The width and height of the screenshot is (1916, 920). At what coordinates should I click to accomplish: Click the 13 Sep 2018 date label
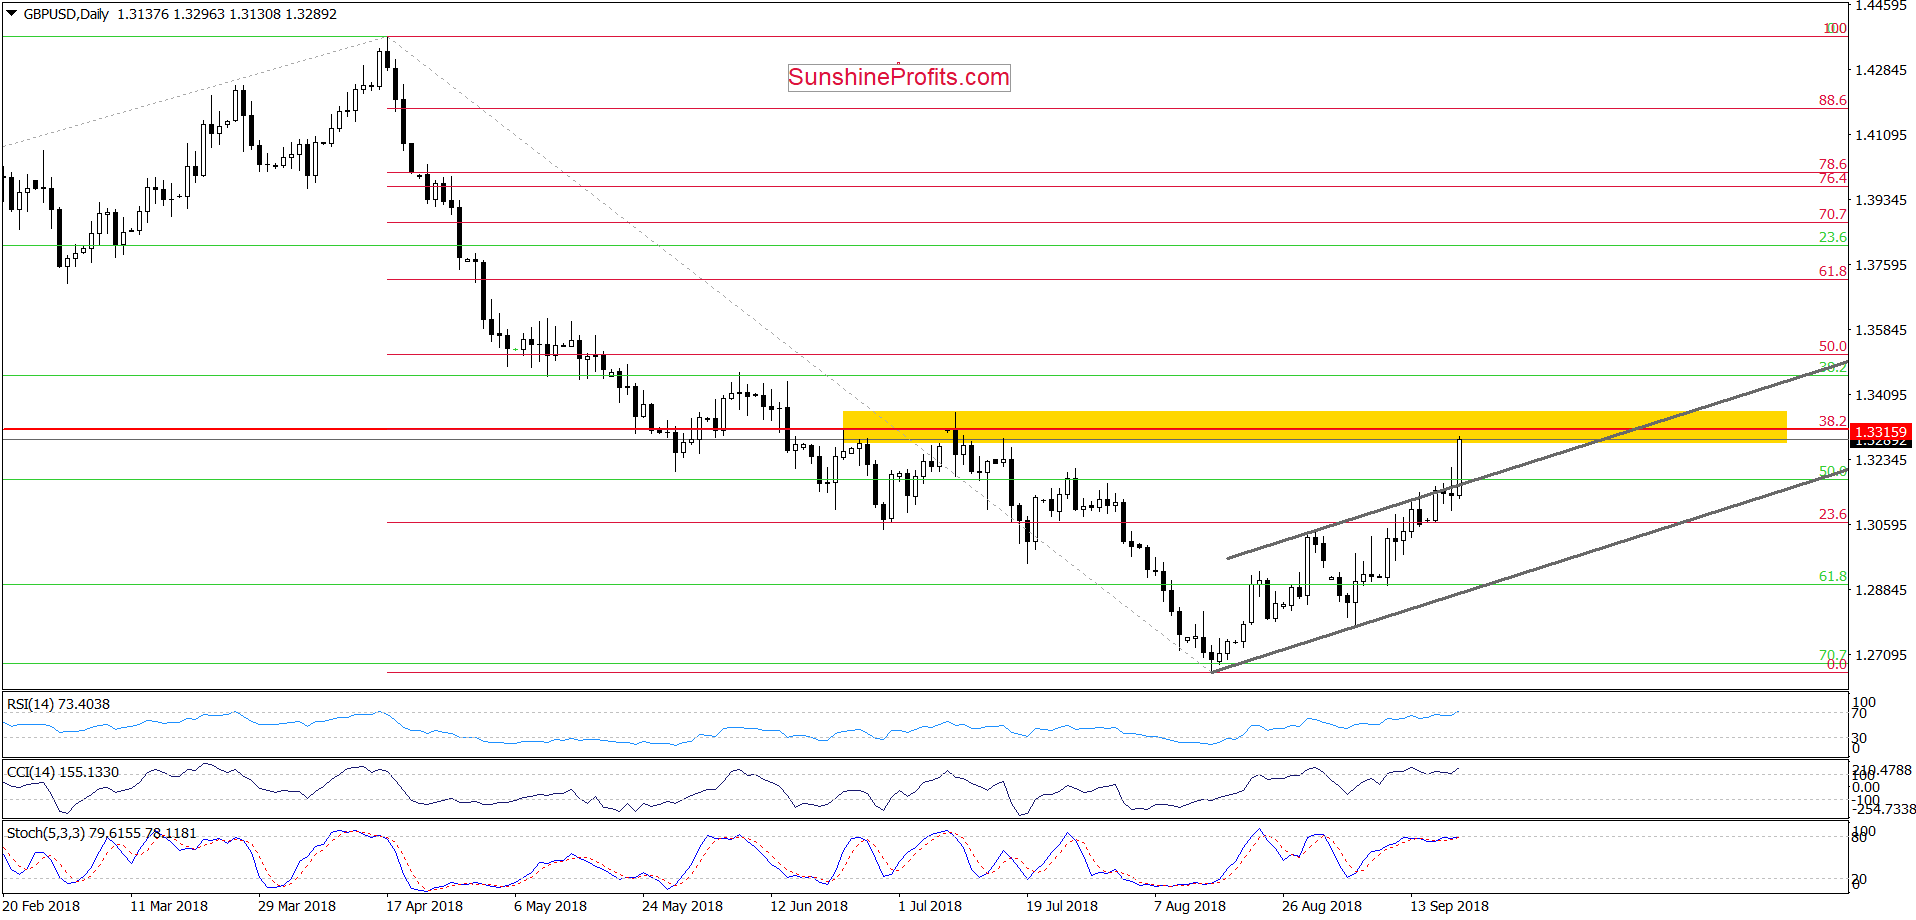tap(1449, 906)
